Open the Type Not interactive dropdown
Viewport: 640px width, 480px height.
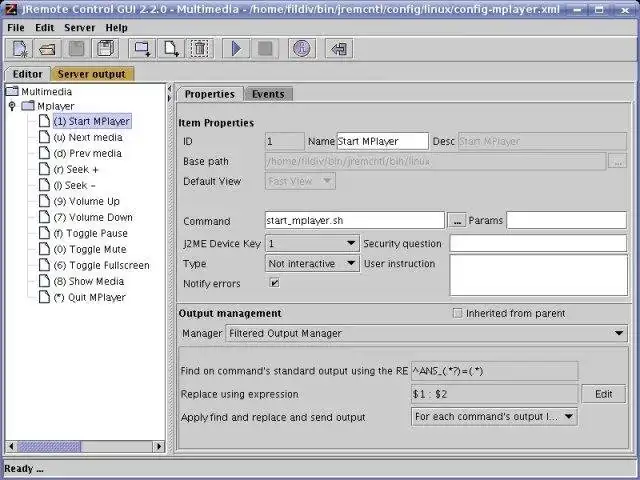coord(312,264)
